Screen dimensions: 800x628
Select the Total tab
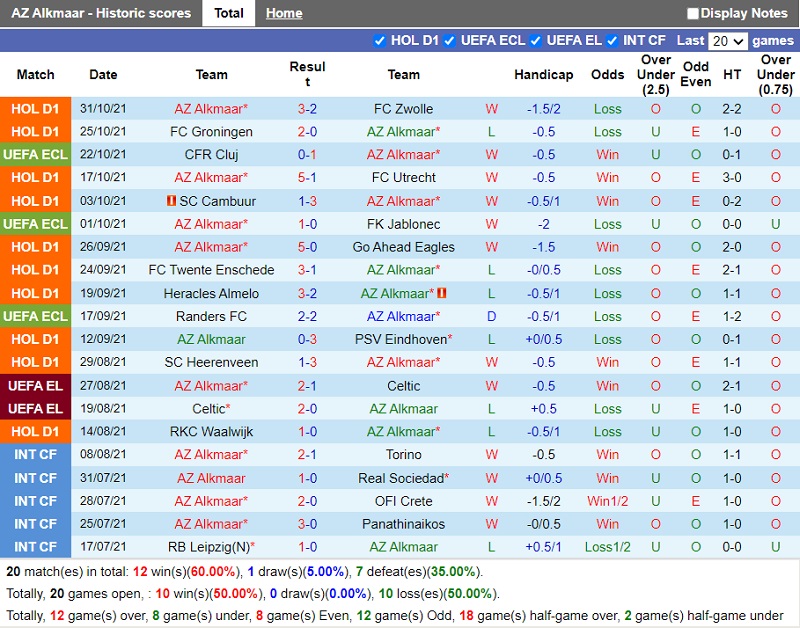pos(229,13)
